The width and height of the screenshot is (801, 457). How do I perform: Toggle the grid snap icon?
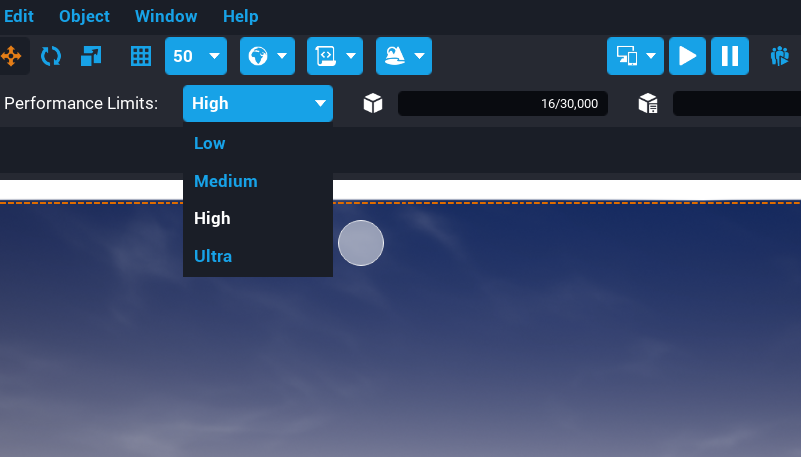pyautogui.click(x=141, y=56)
